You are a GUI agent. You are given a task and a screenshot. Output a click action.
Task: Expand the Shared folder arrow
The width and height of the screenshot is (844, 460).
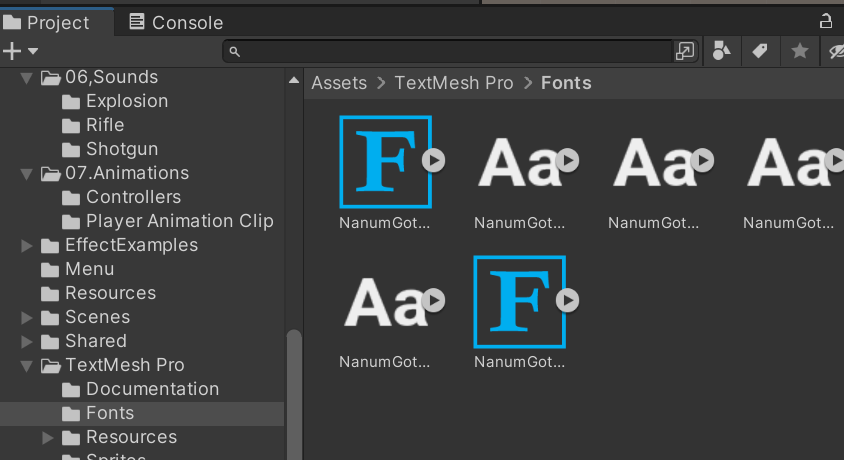coord(26,342)
